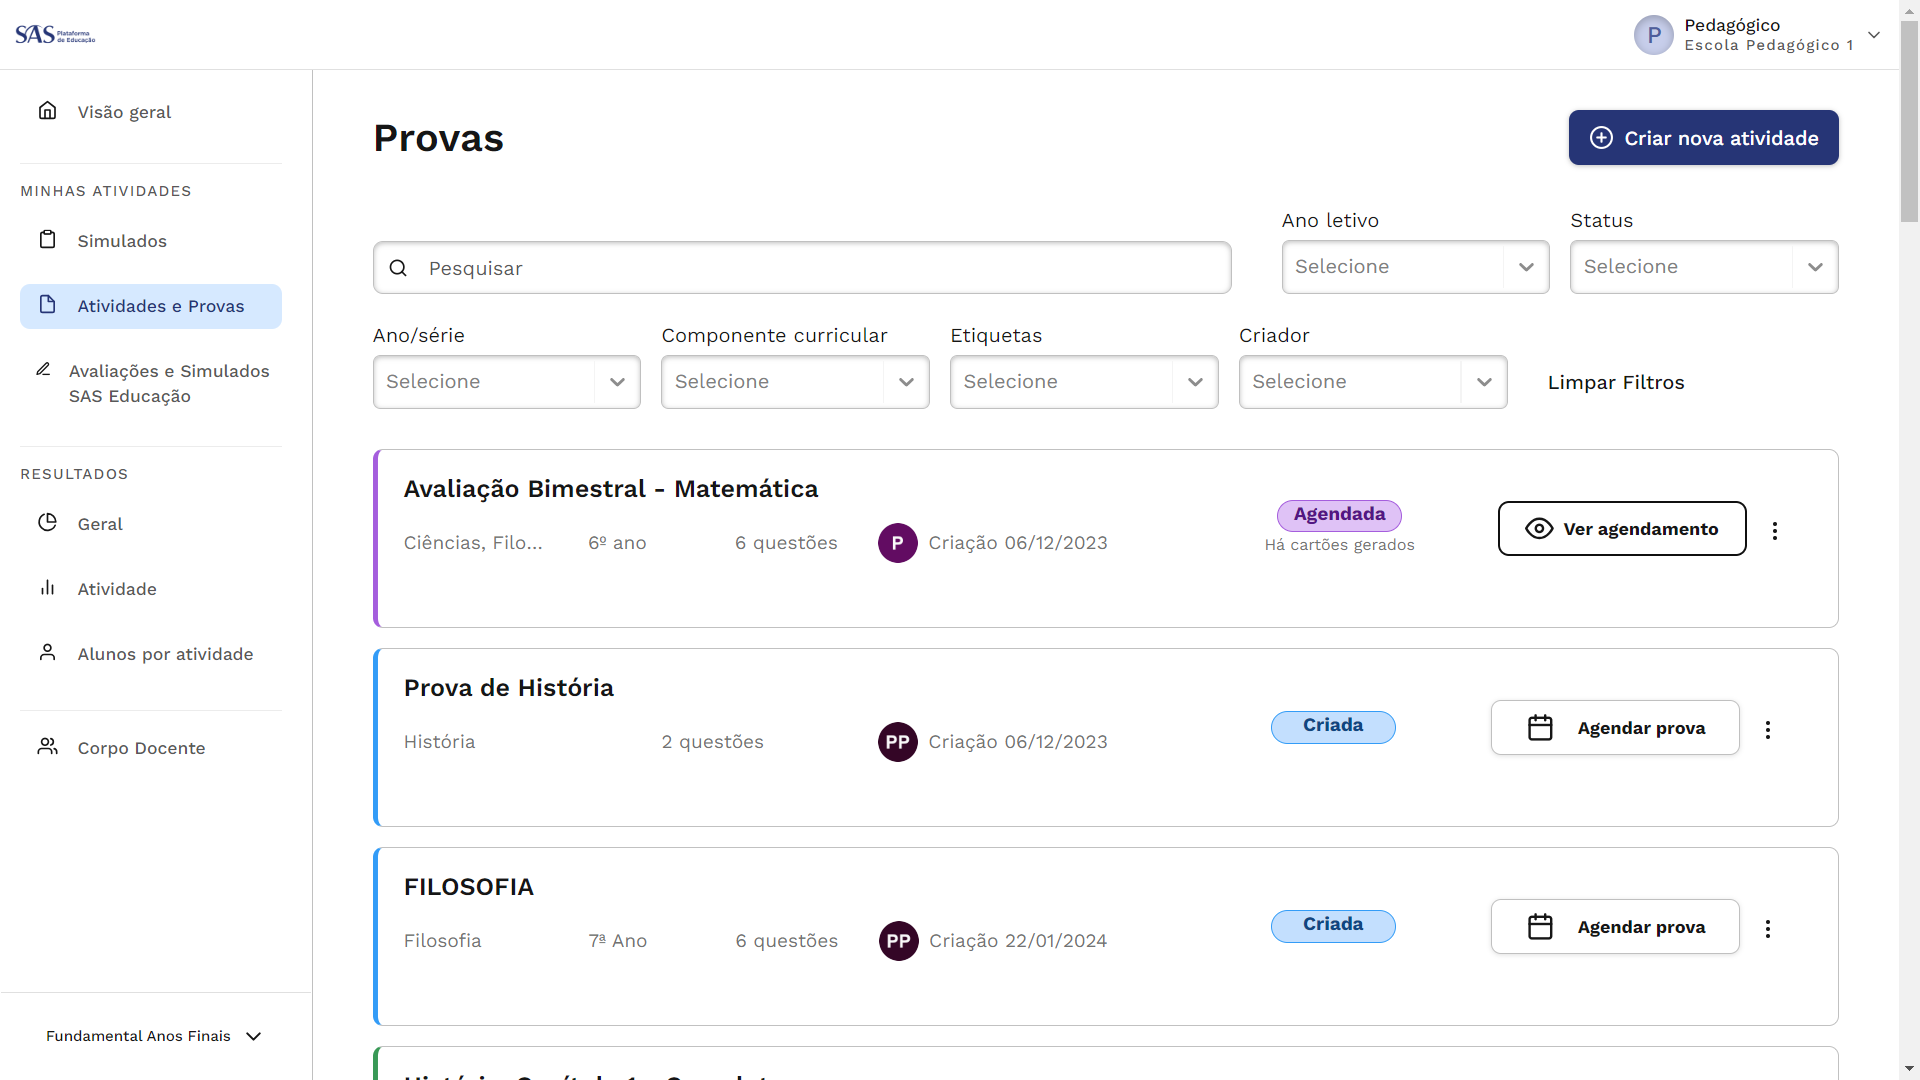Viewport: 1920px width, 1080px height.
Task: Click the pie chart icon beside Geral
Action: pos(47,522)
